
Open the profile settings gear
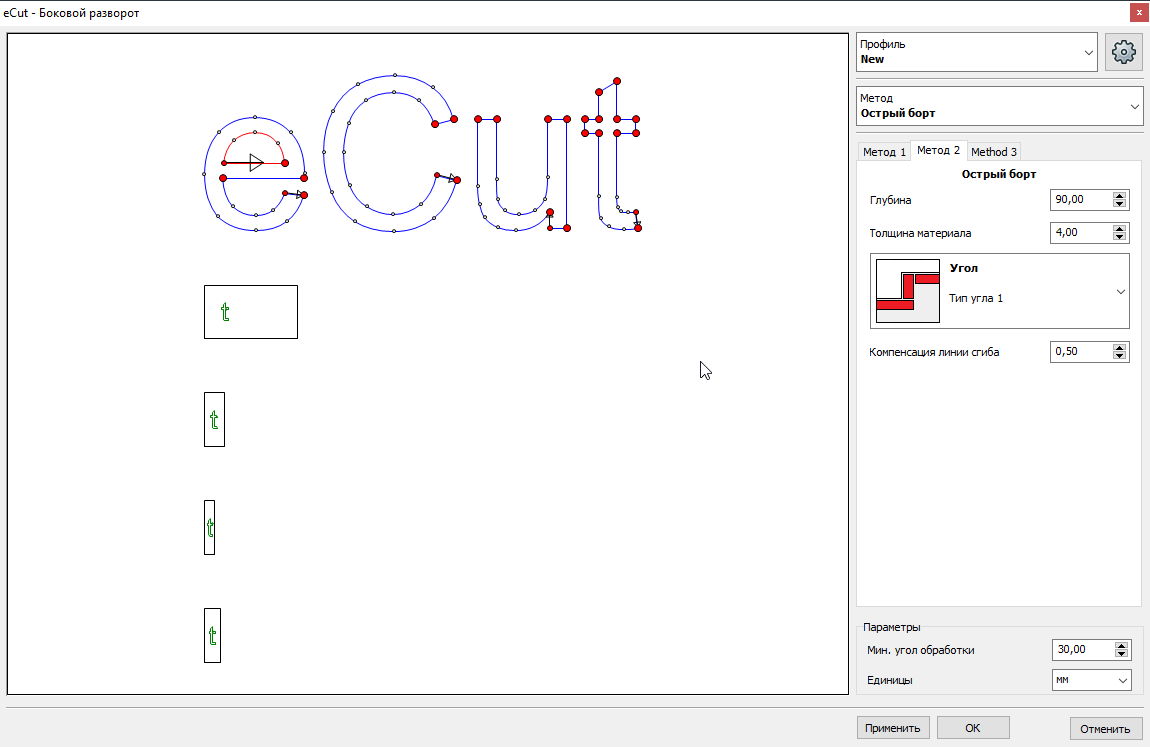coord(1124,52)
